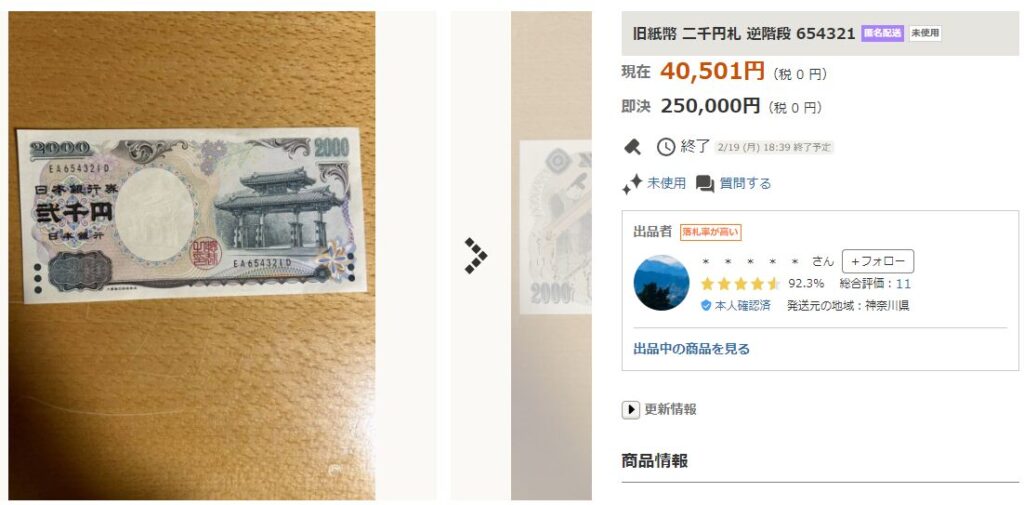Open the seller's avatar photo

[x=661, y=283]
